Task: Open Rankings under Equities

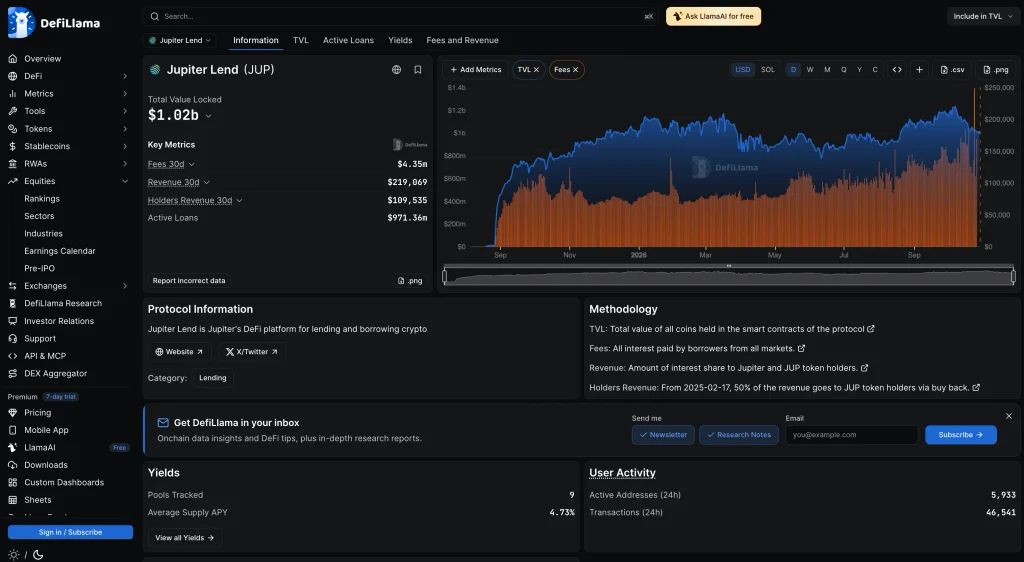Action: [42, 198]
